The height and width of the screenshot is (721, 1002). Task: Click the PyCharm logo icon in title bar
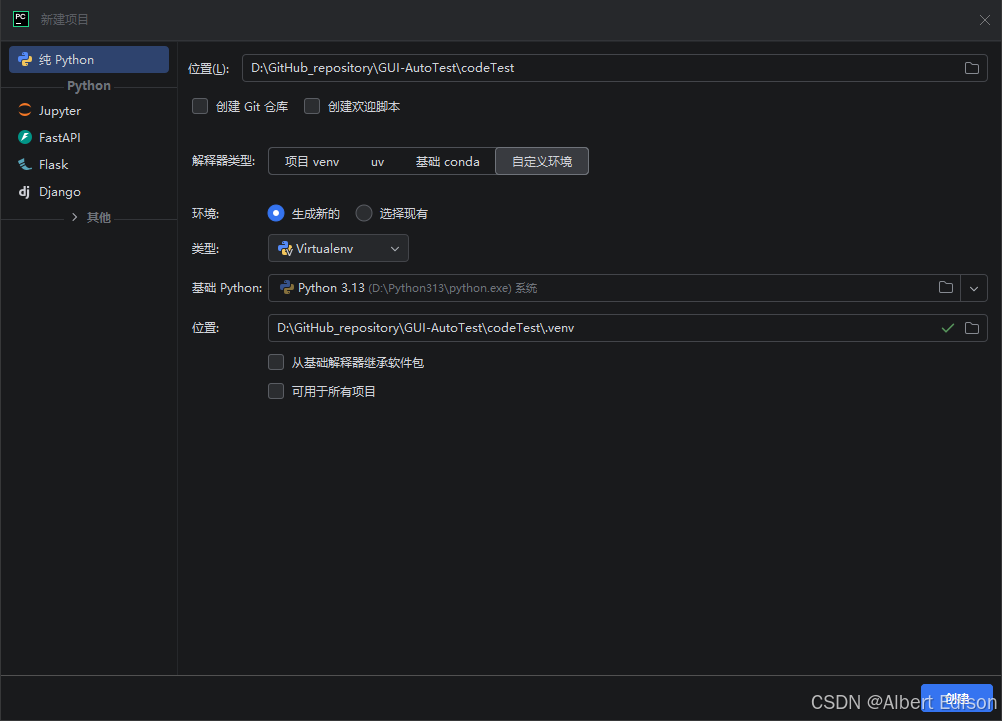(21, 19)
